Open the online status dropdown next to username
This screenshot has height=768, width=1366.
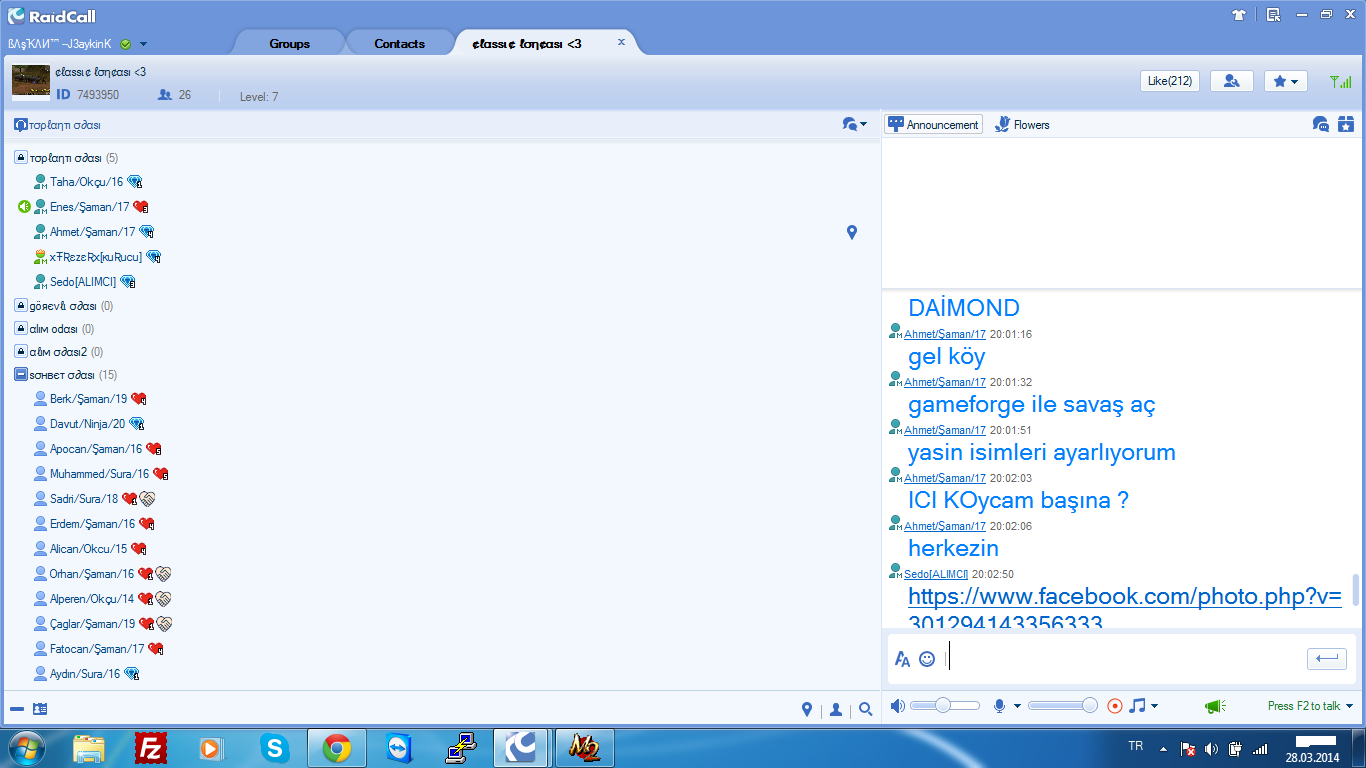point(144,44)
